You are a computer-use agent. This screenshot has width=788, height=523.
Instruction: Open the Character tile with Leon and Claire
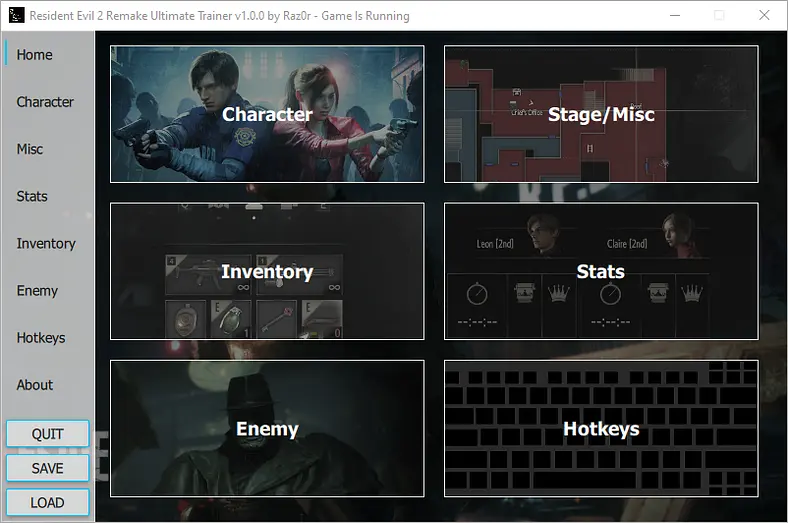point(267,114)
